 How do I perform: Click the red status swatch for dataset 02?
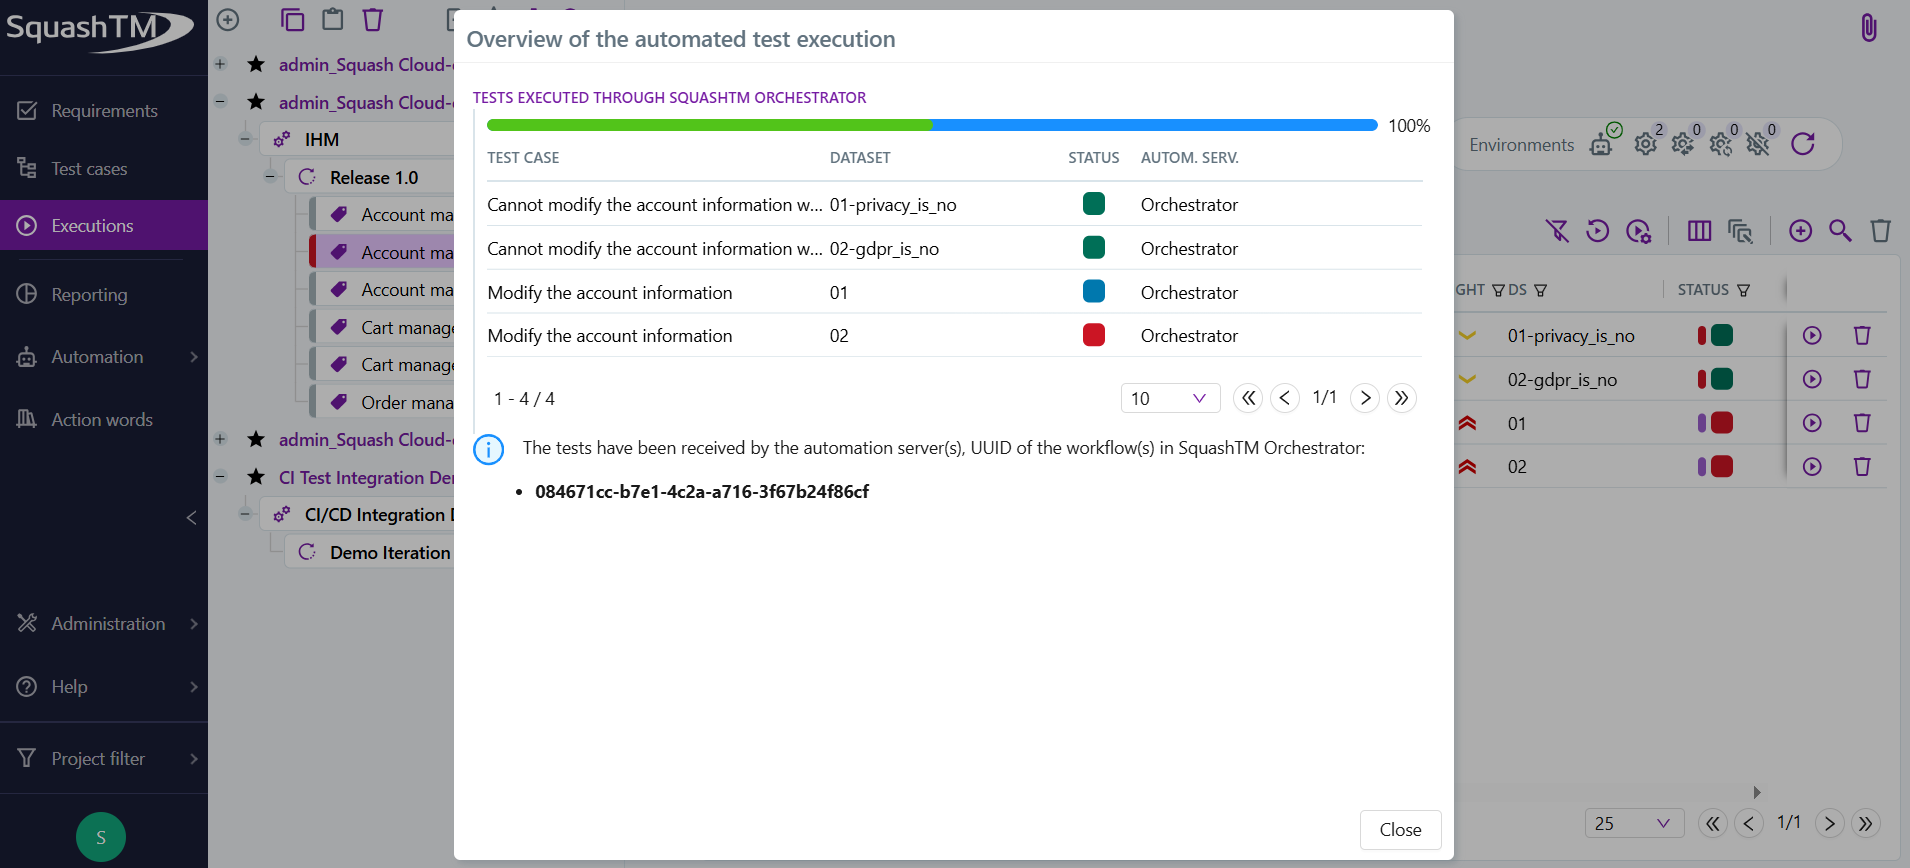(1094, 335)
